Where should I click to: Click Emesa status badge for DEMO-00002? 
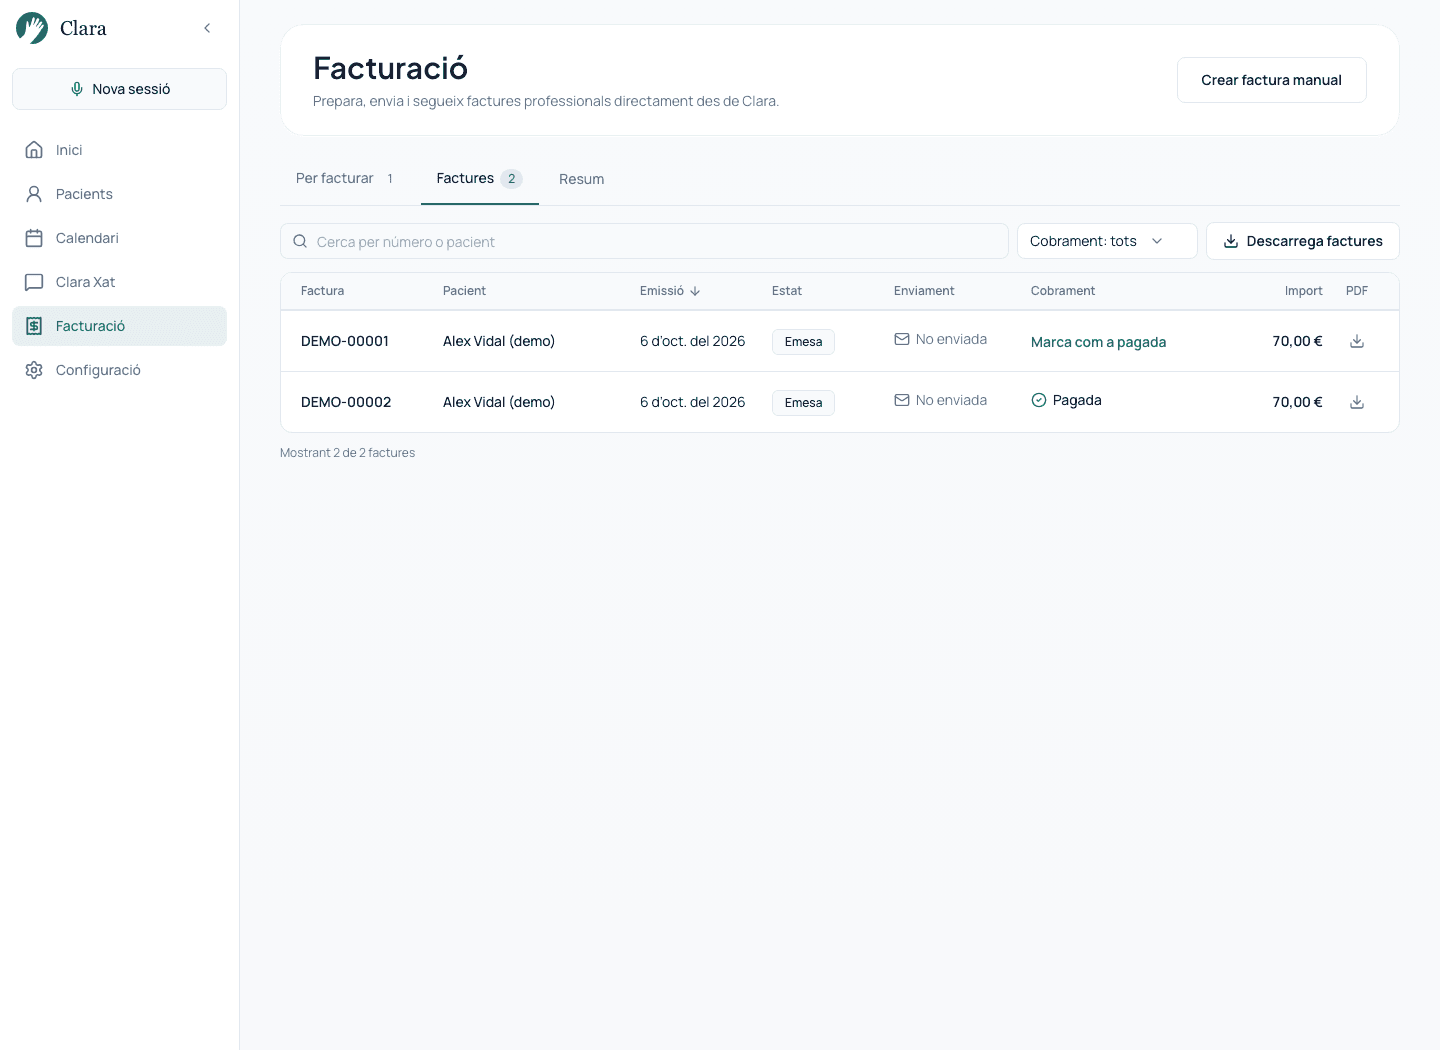pos(803,403)
